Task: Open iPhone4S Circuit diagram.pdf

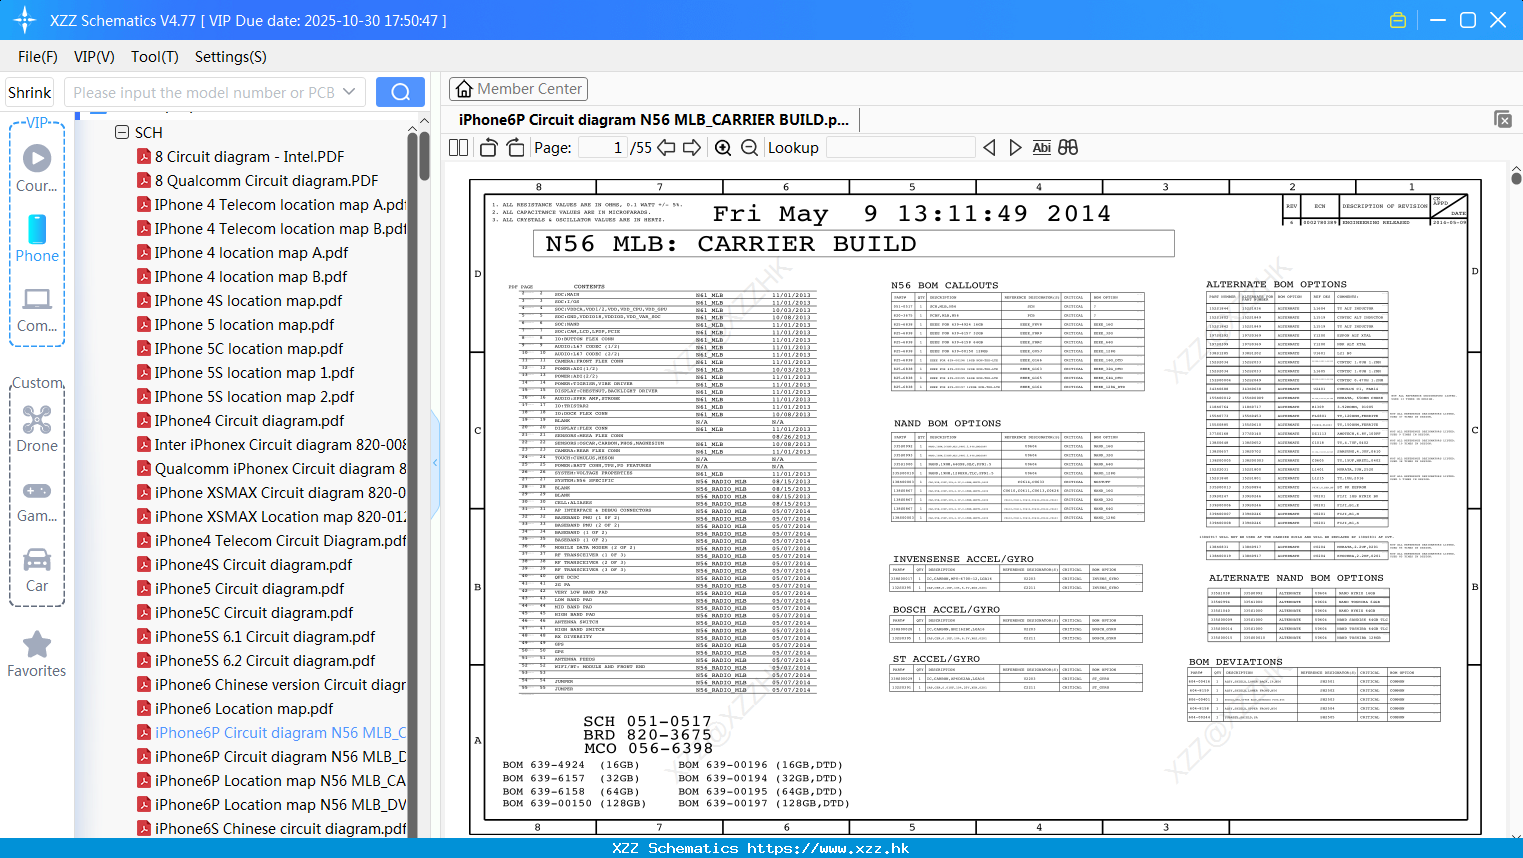Action: (x=253, y=564)
